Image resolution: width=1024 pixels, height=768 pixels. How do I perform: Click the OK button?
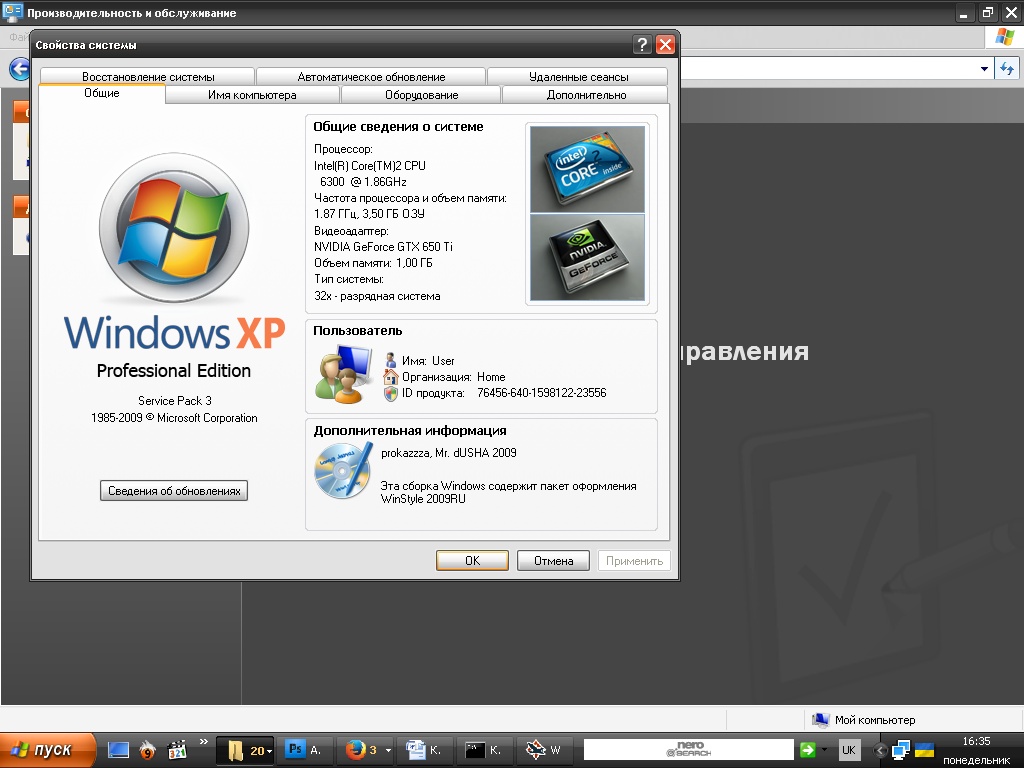(472, 560)
